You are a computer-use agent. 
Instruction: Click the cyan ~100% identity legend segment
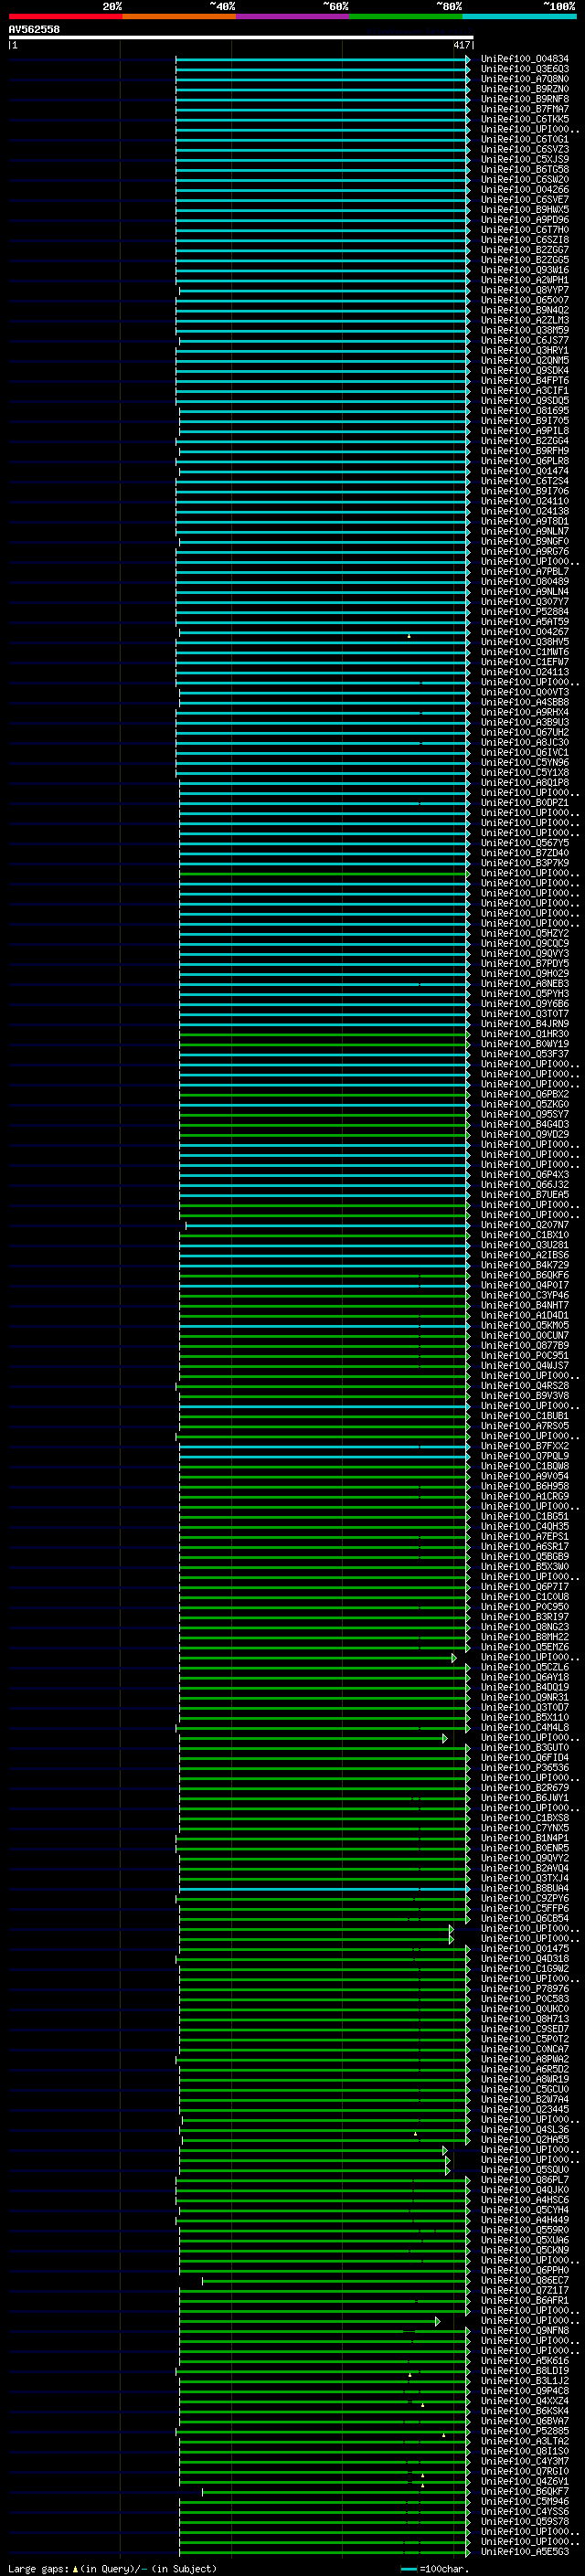click(520, 16)
